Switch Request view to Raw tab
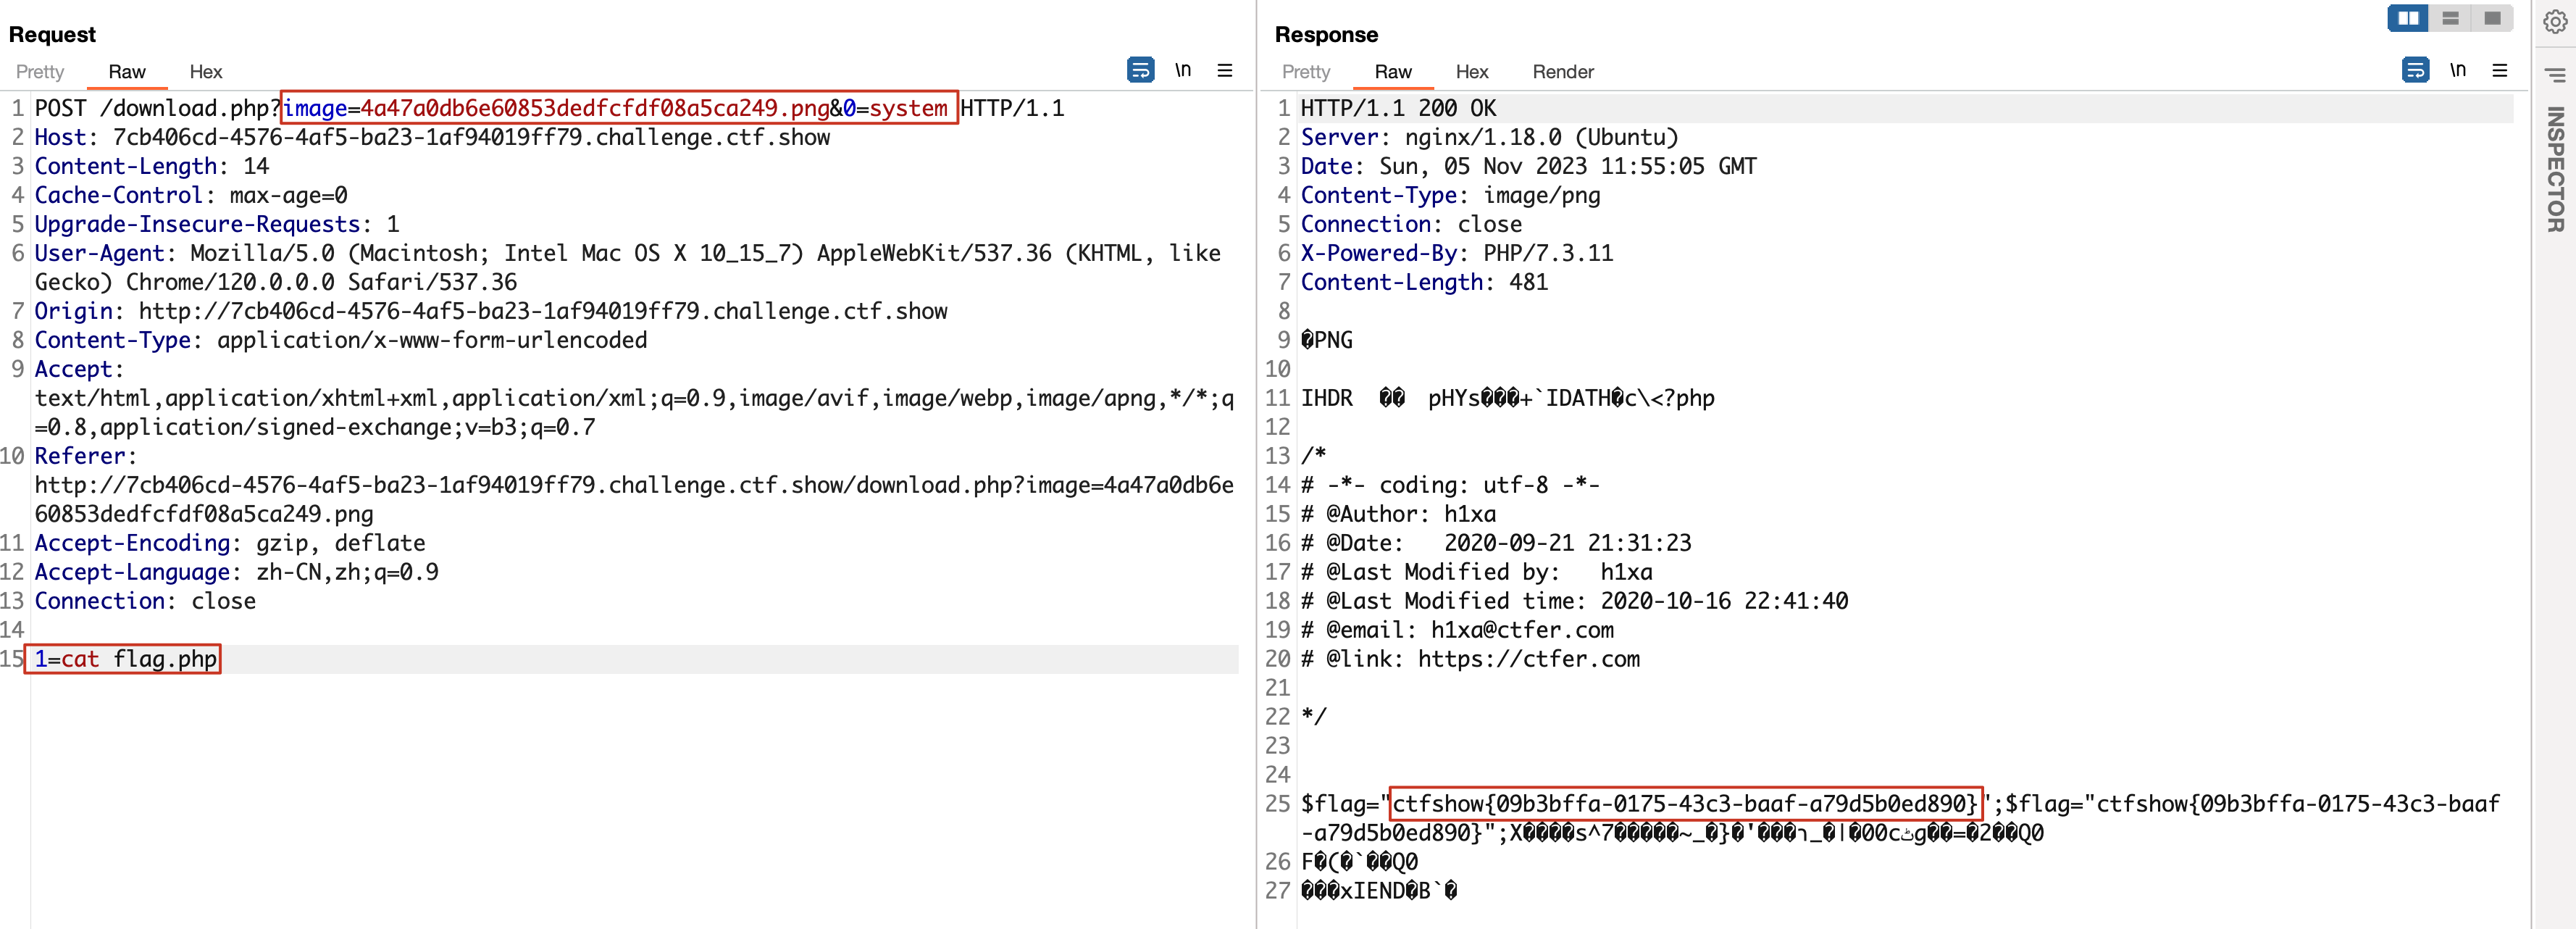This screenshot has height=929, width=2576. point(127,72)
